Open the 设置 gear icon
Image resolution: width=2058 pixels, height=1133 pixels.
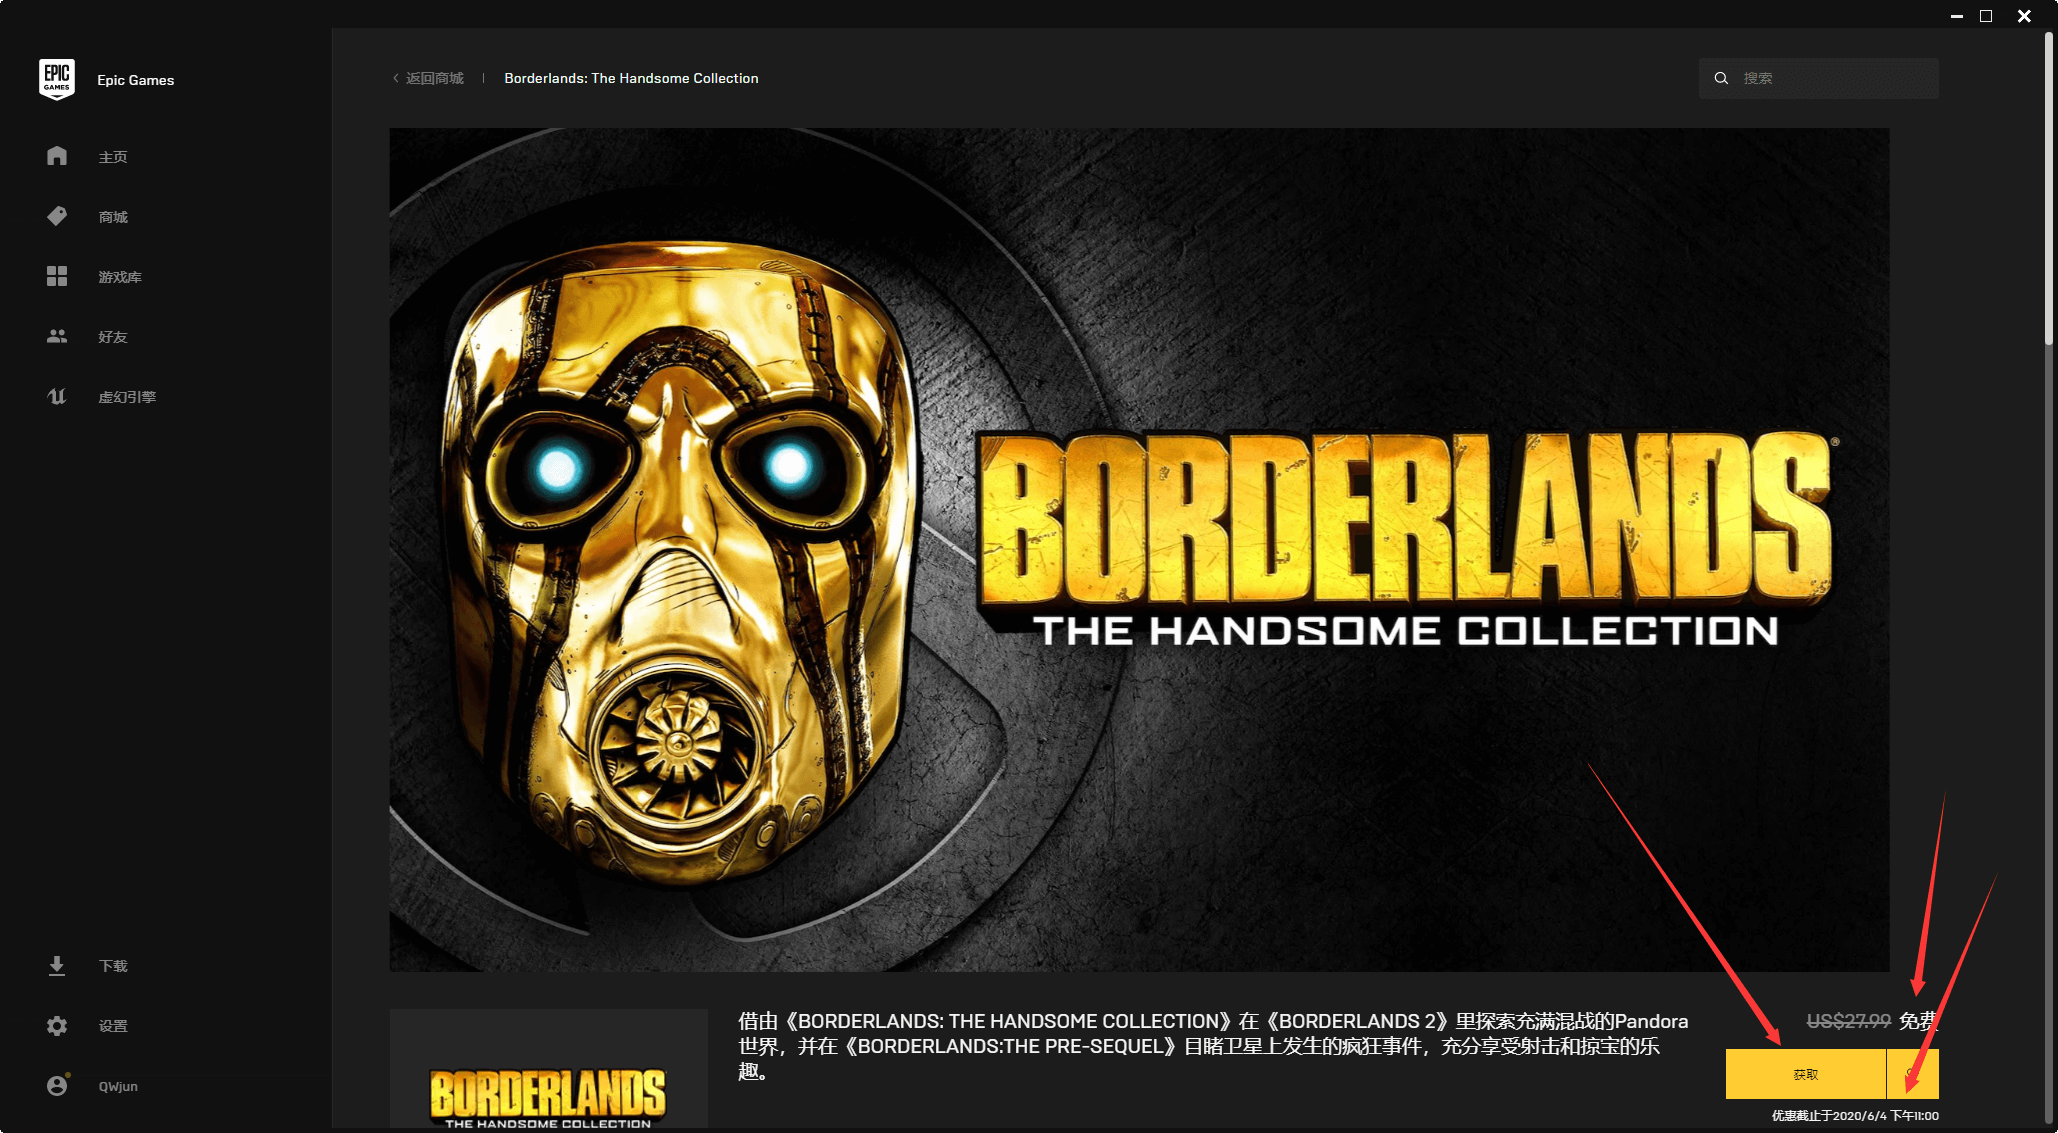click(x=57, y=1025)
